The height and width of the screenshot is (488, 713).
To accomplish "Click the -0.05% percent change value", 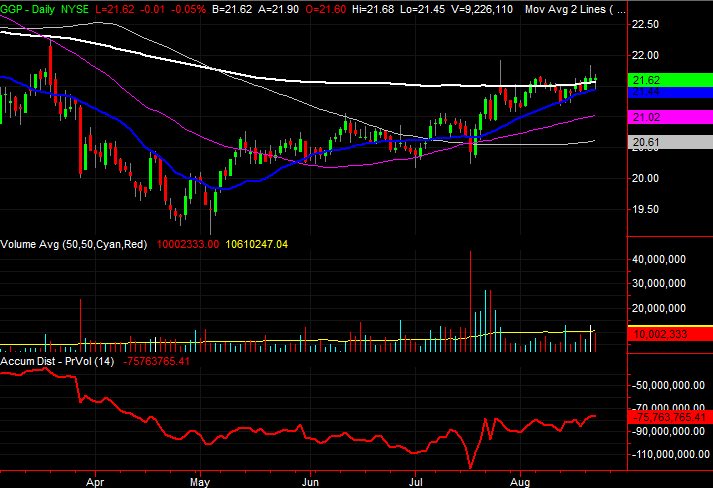I will click(x=189, y=9).
